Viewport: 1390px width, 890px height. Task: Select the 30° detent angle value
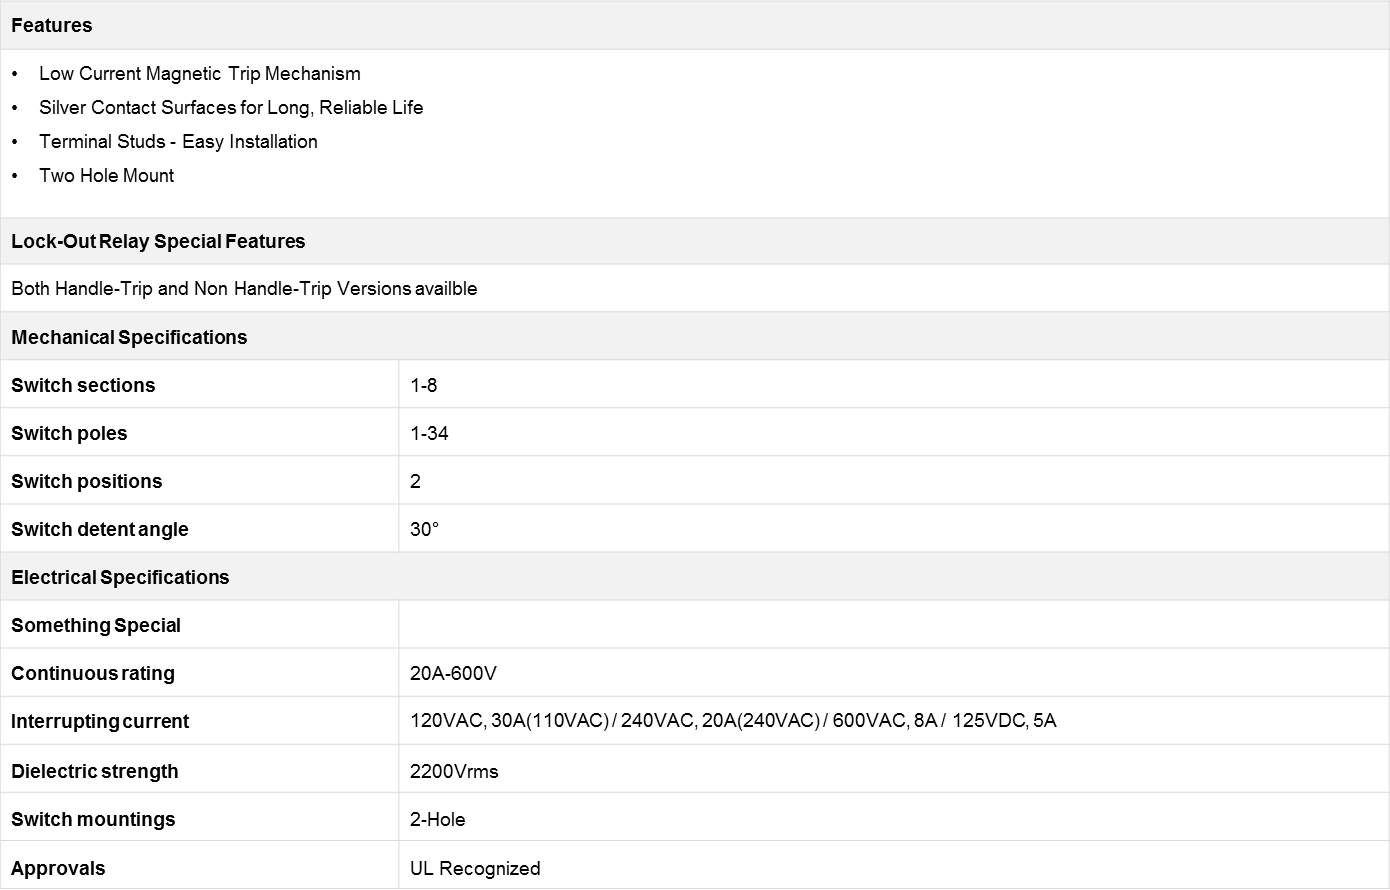(424, 530)
